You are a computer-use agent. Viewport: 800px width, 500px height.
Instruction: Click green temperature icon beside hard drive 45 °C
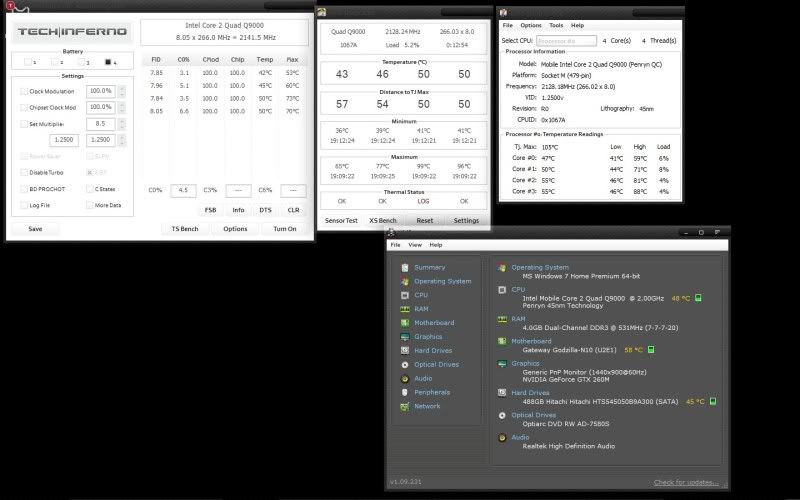pos(713,402)
